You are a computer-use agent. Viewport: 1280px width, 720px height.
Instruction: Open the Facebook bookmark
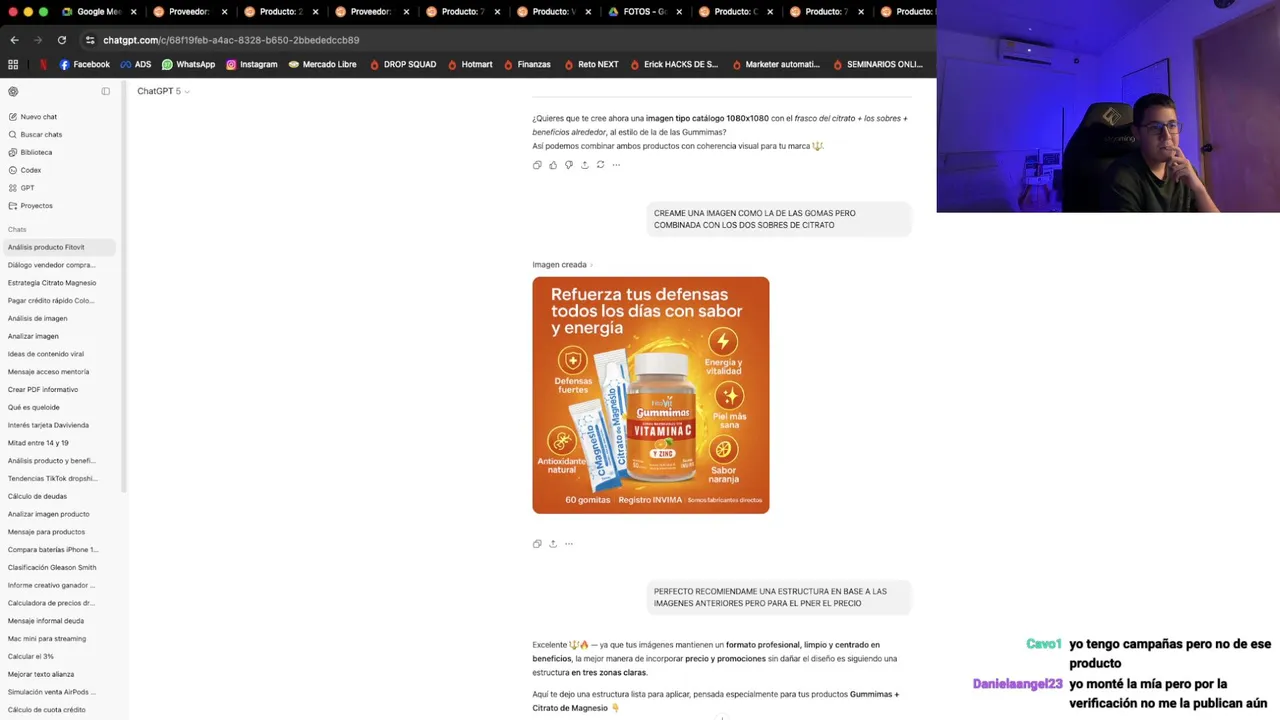(x=85, y=64)
